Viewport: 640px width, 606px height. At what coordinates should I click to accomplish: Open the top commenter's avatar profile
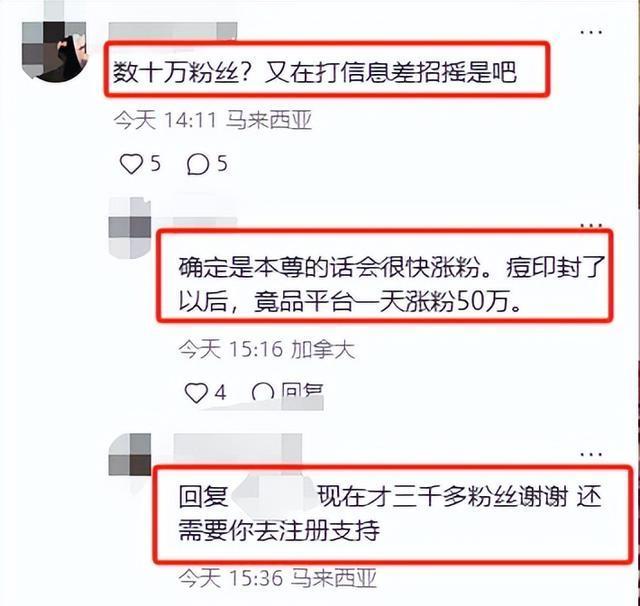[x=55, y=52]
